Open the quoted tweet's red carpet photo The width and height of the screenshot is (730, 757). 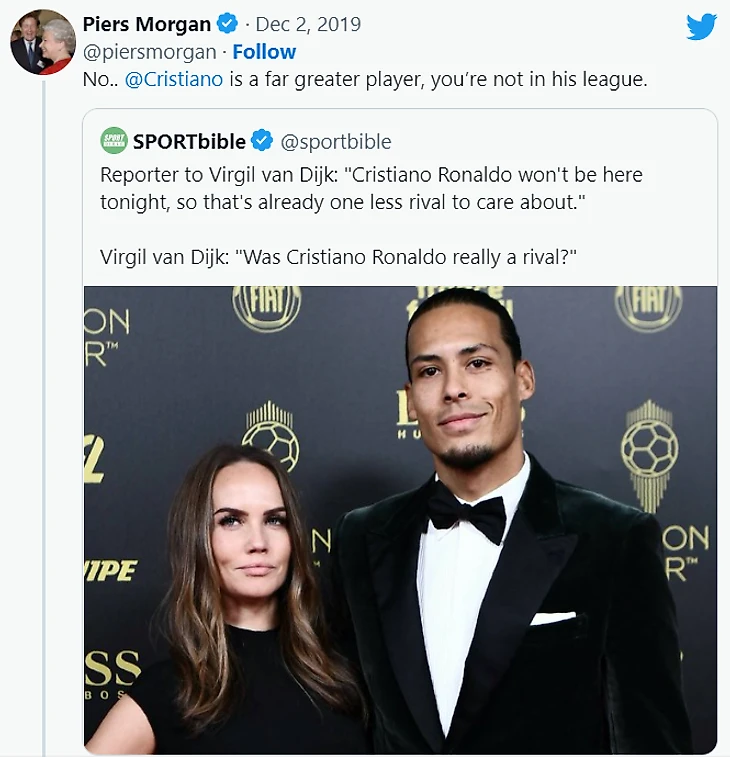[x=400, y=520]
